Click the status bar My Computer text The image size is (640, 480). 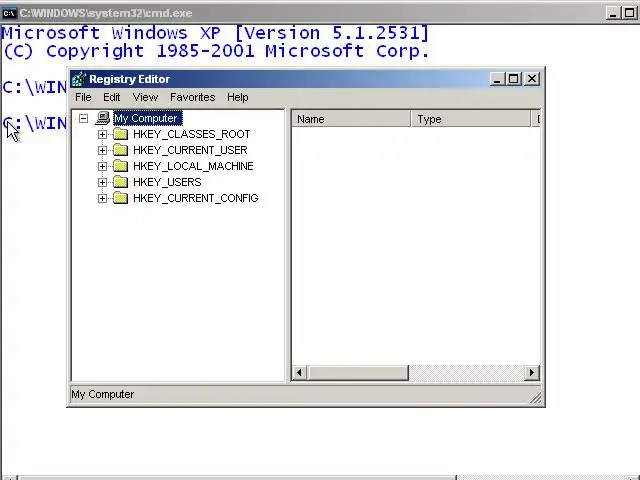click(102, 394)
